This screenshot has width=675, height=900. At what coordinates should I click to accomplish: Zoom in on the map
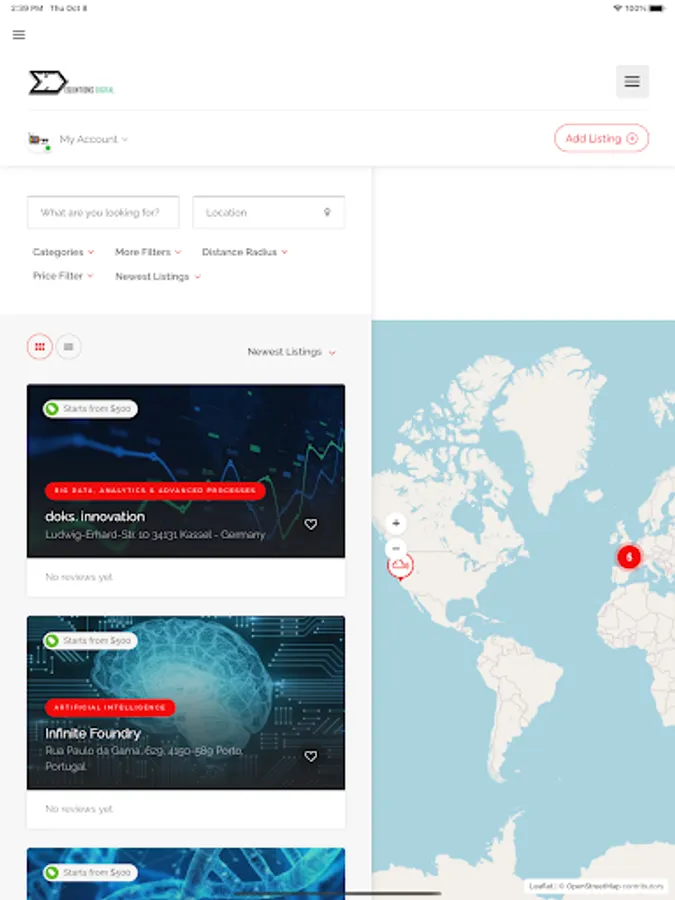[395, 523]
